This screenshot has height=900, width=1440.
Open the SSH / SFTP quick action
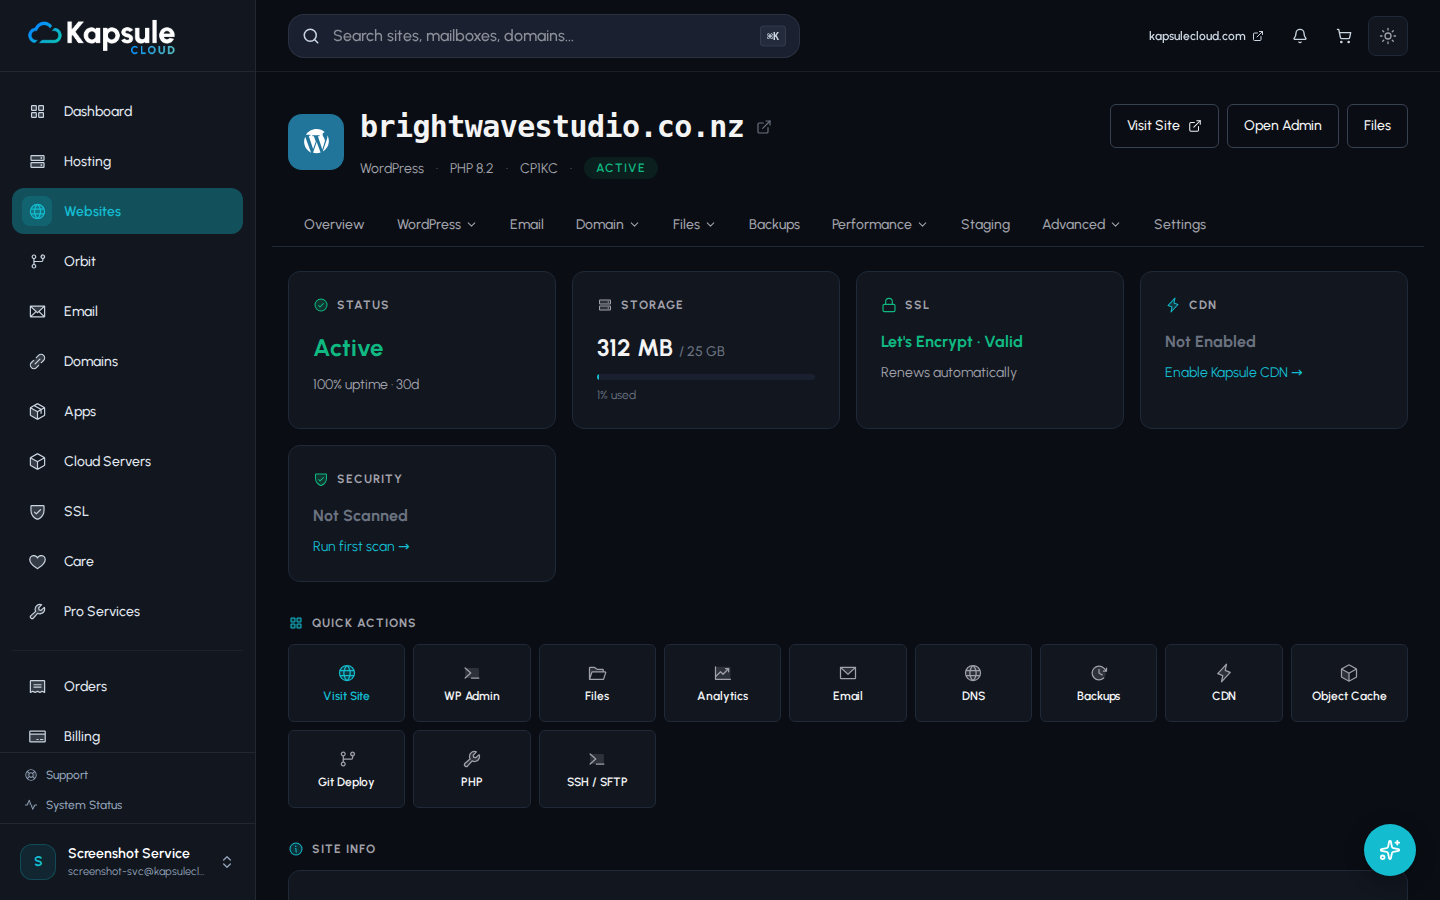pyautogui.click(x=597, y=769)
